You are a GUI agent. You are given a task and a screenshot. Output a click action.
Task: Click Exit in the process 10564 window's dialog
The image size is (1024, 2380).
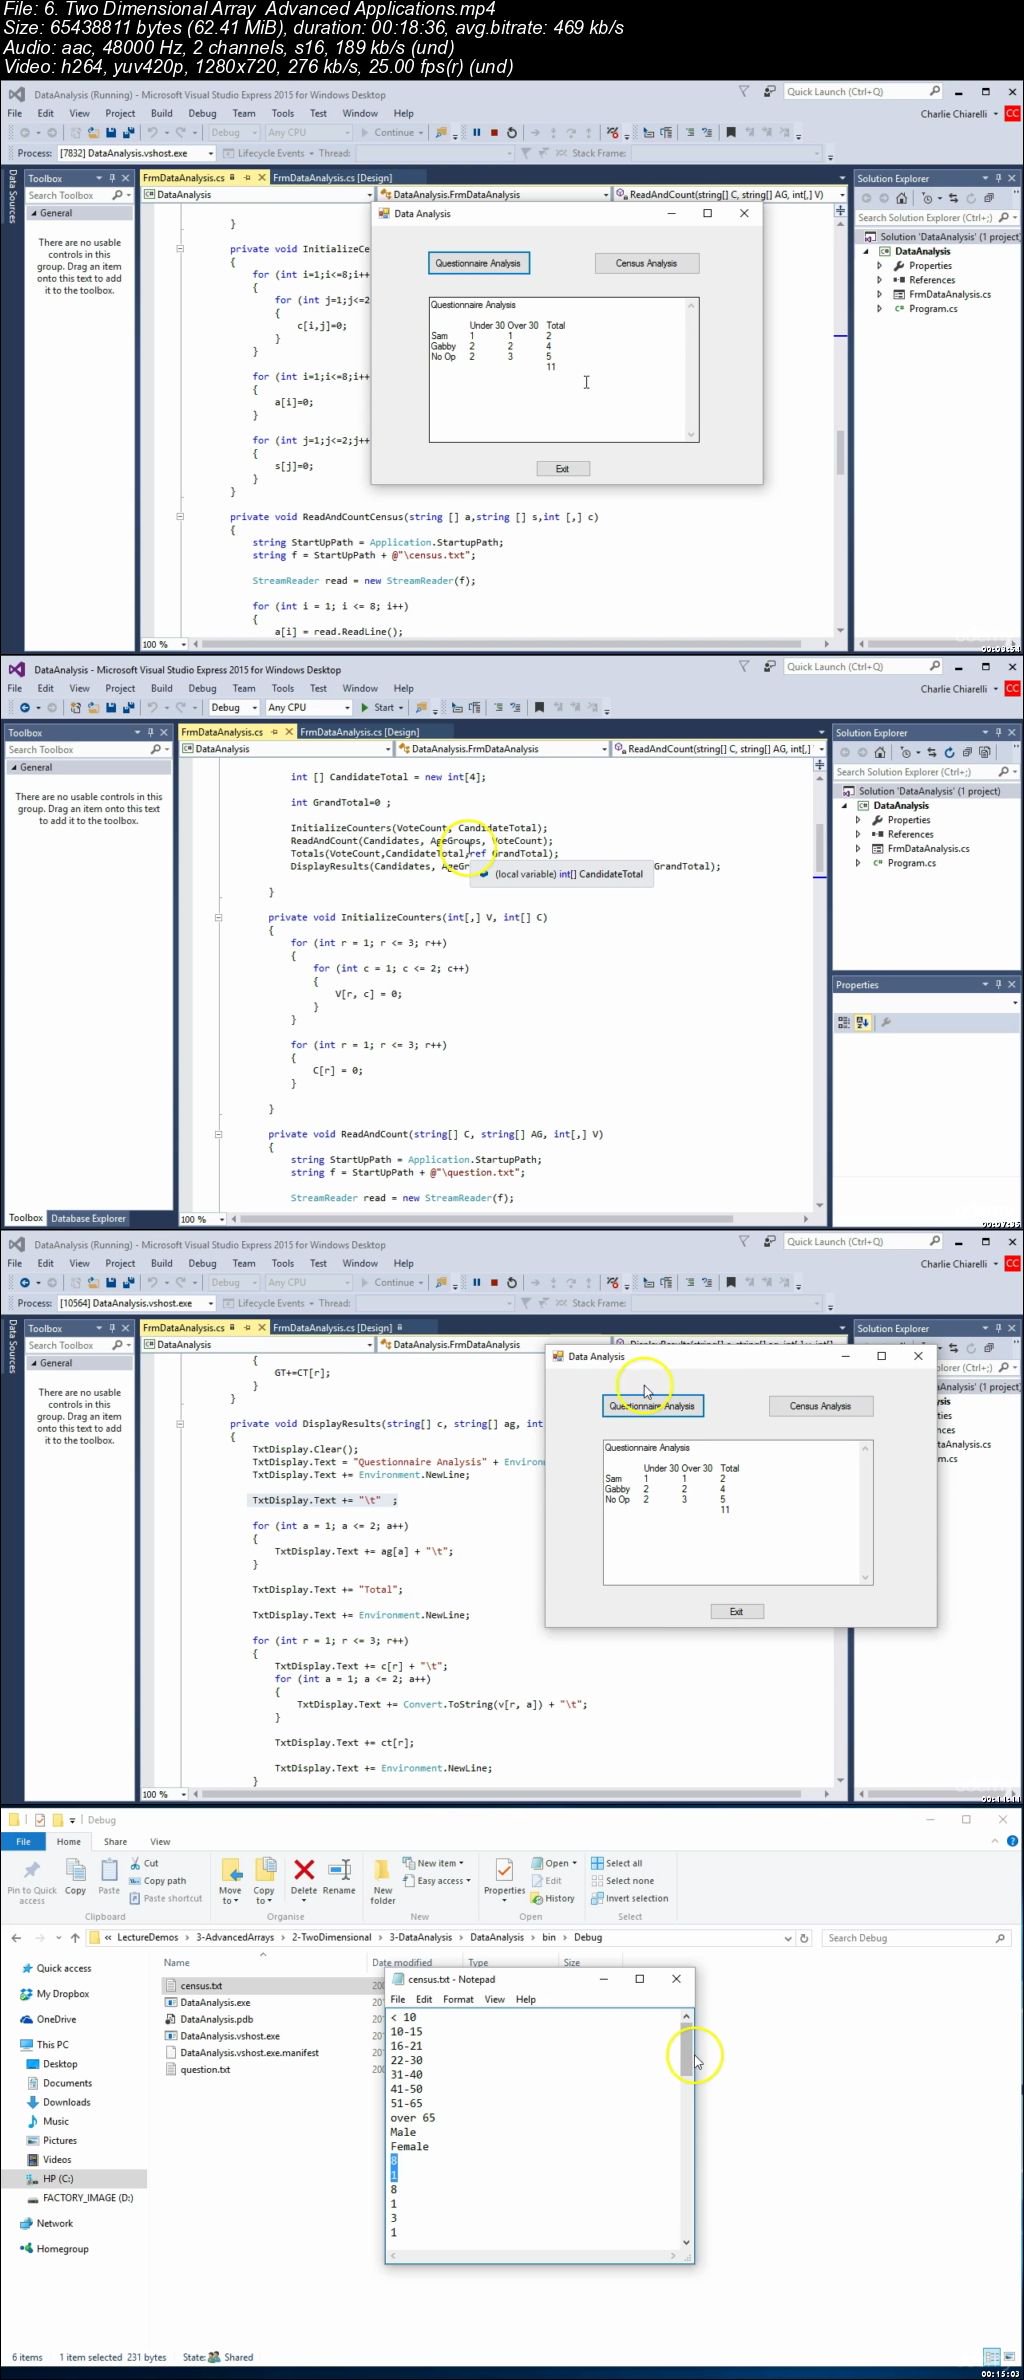737,1611
